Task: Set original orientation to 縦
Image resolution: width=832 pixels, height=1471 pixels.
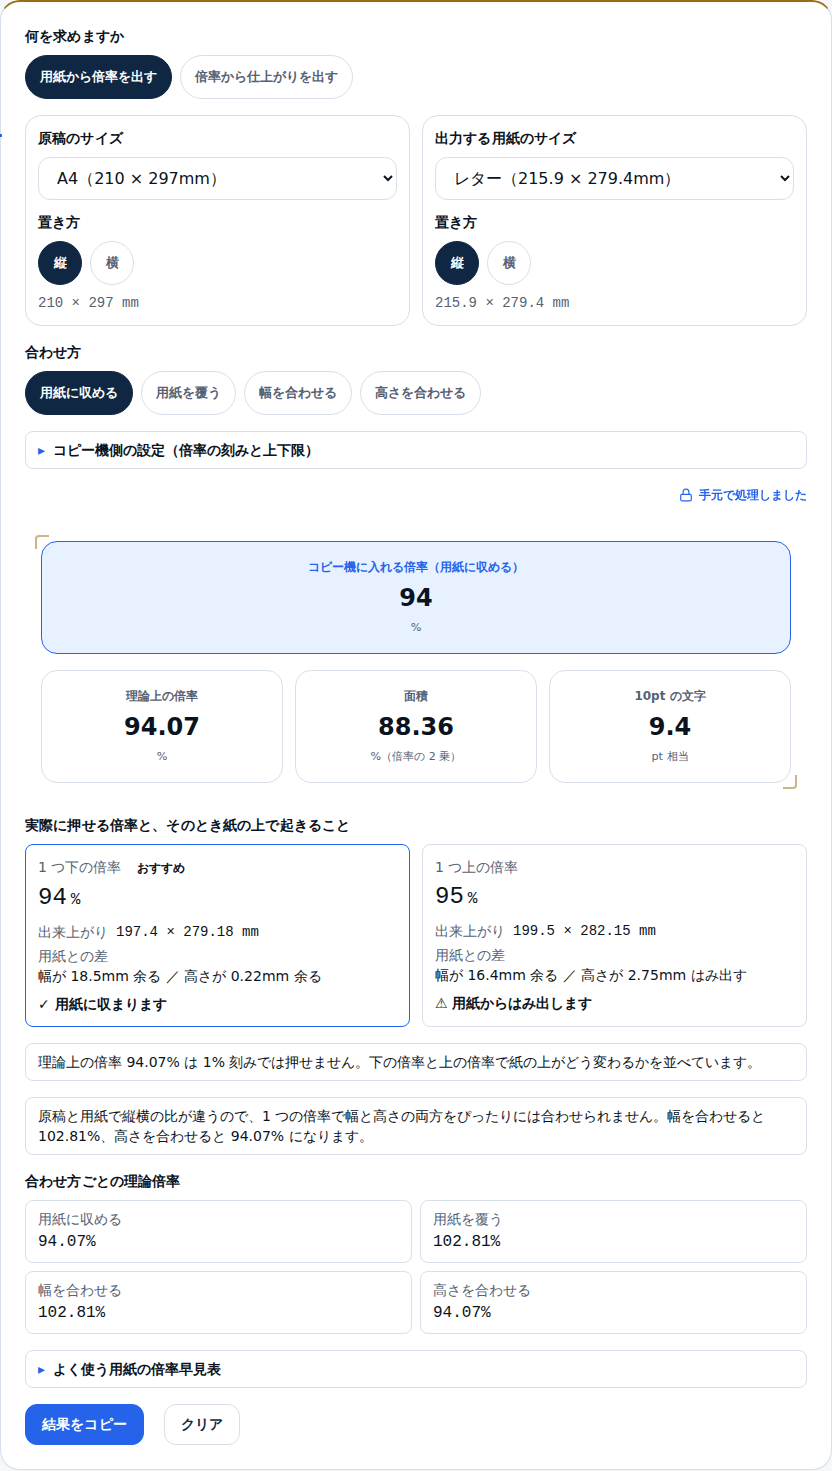Action: (x=60, y=263)
